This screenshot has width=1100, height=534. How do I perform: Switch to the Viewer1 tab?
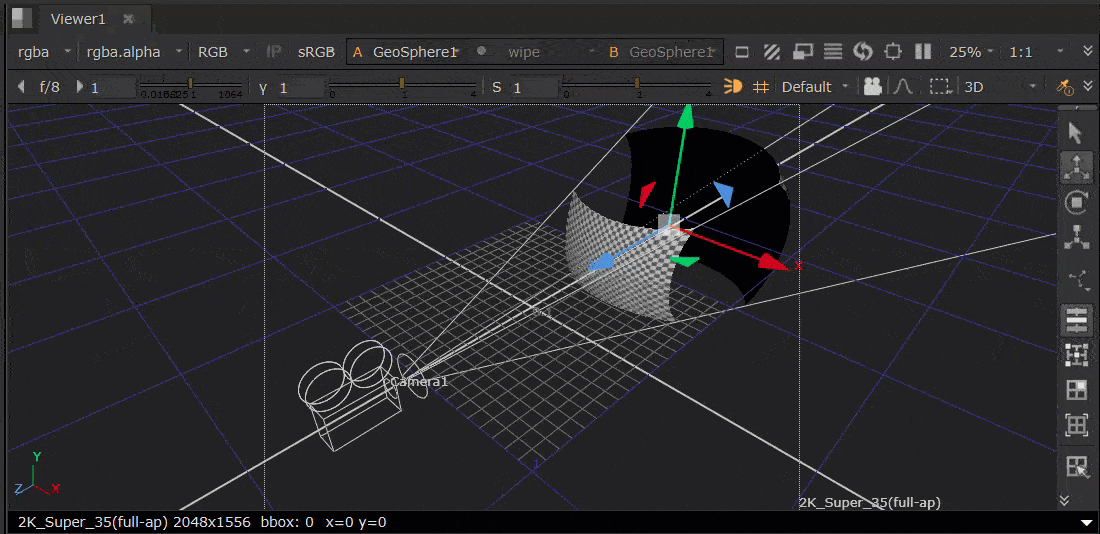[78, 19]
